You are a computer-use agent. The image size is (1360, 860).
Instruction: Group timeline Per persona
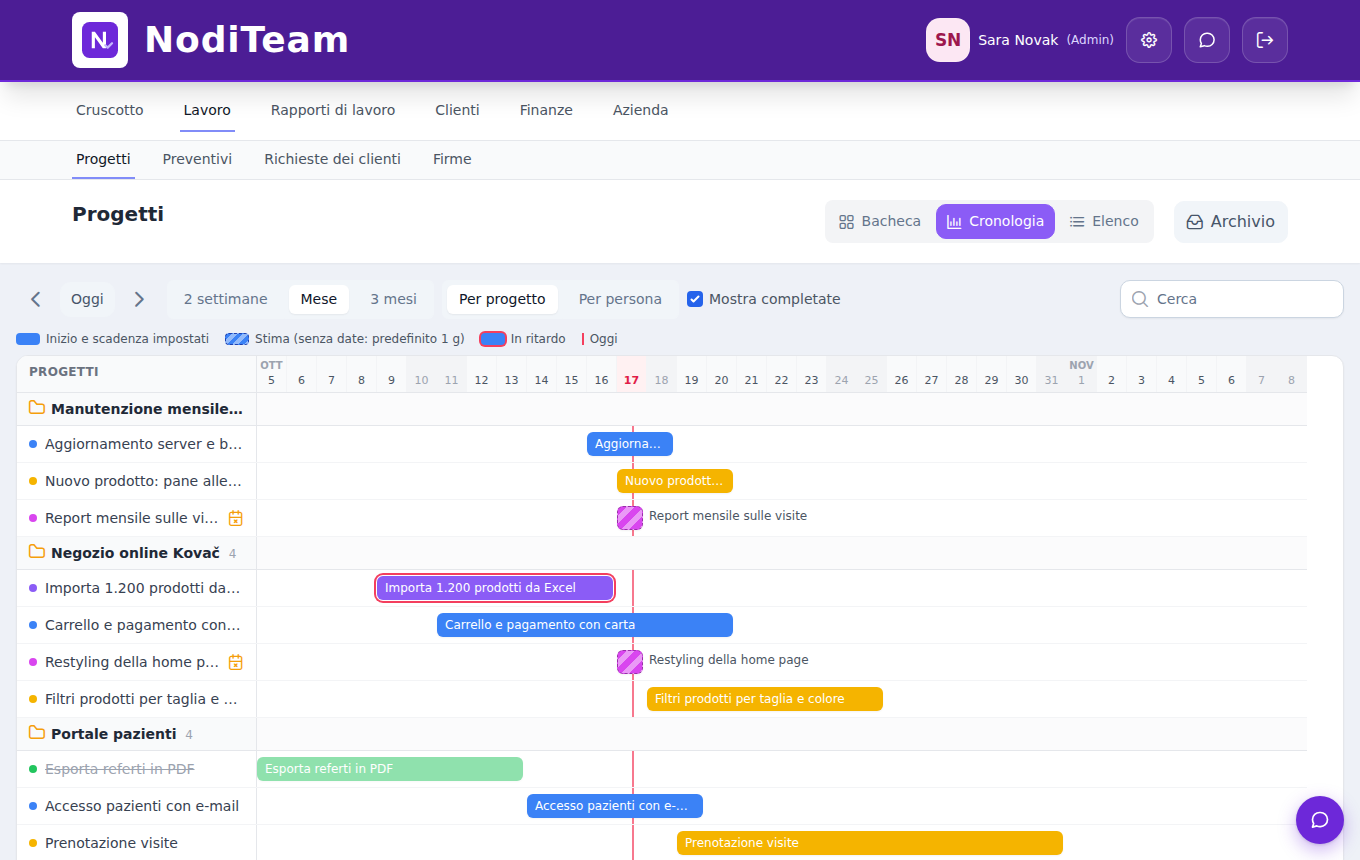pyautogui.click(x=620, y=299)
